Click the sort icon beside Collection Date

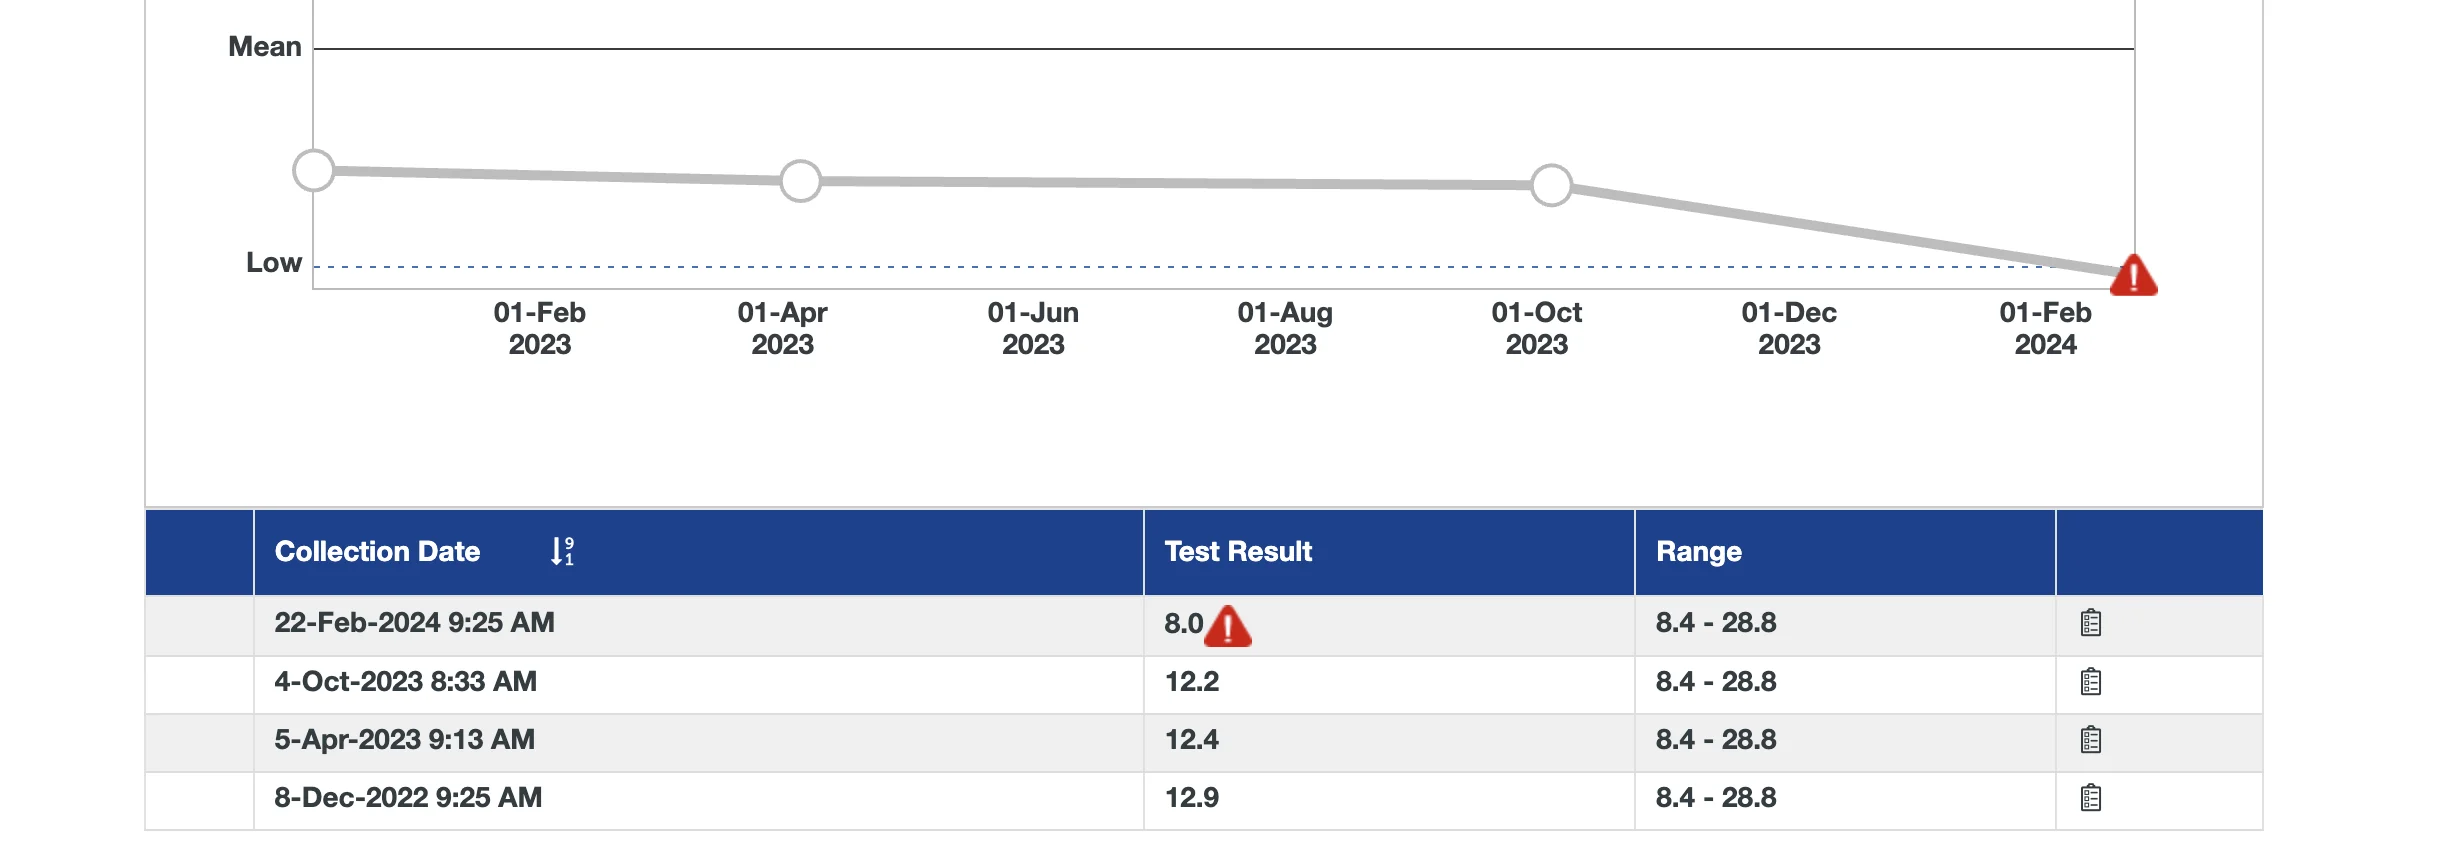point(562,551)
